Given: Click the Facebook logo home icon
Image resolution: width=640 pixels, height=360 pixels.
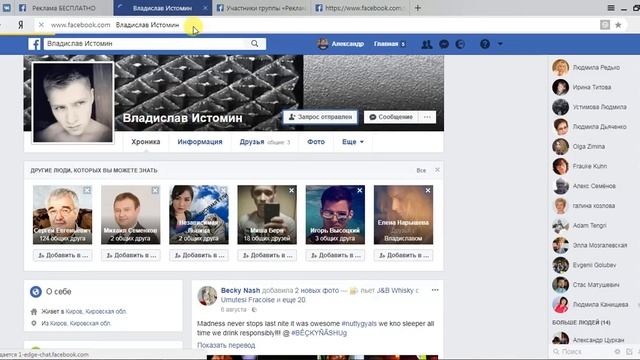Looking at the screenshot, I should tap(34, 44).
